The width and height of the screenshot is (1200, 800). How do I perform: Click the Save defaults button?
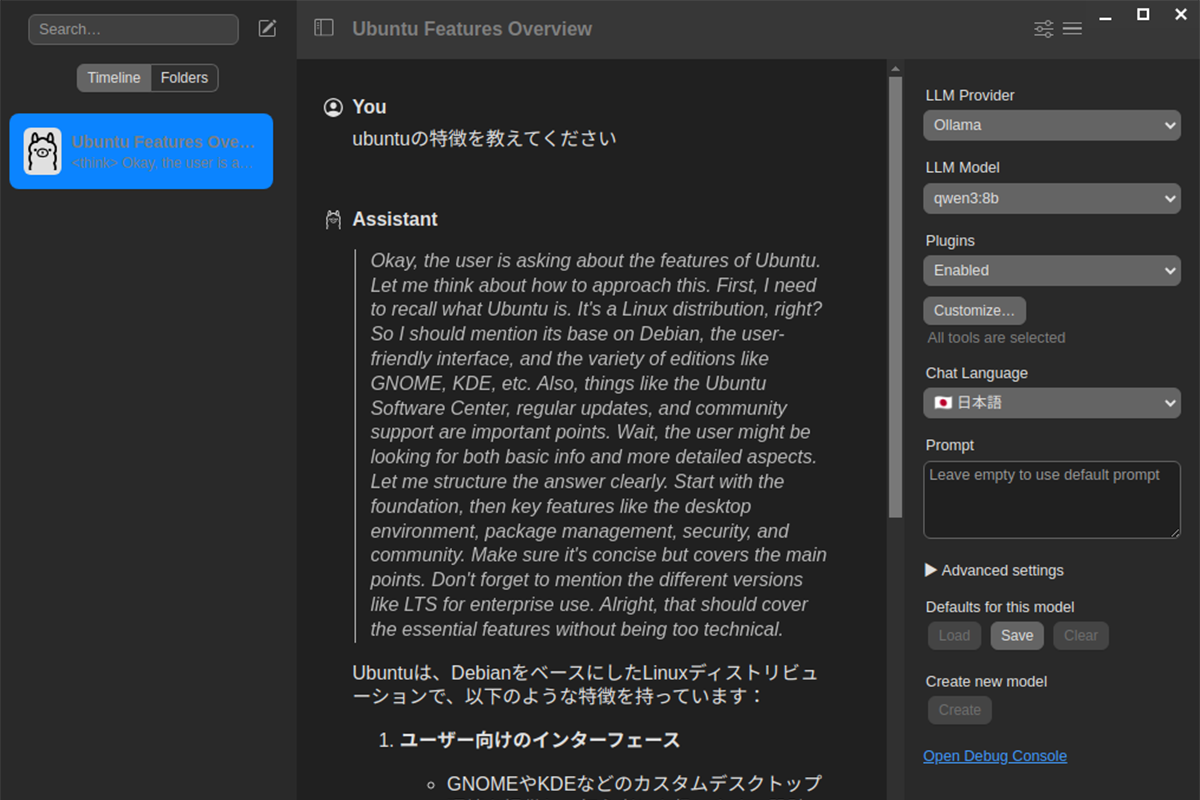pos(1017,636)
